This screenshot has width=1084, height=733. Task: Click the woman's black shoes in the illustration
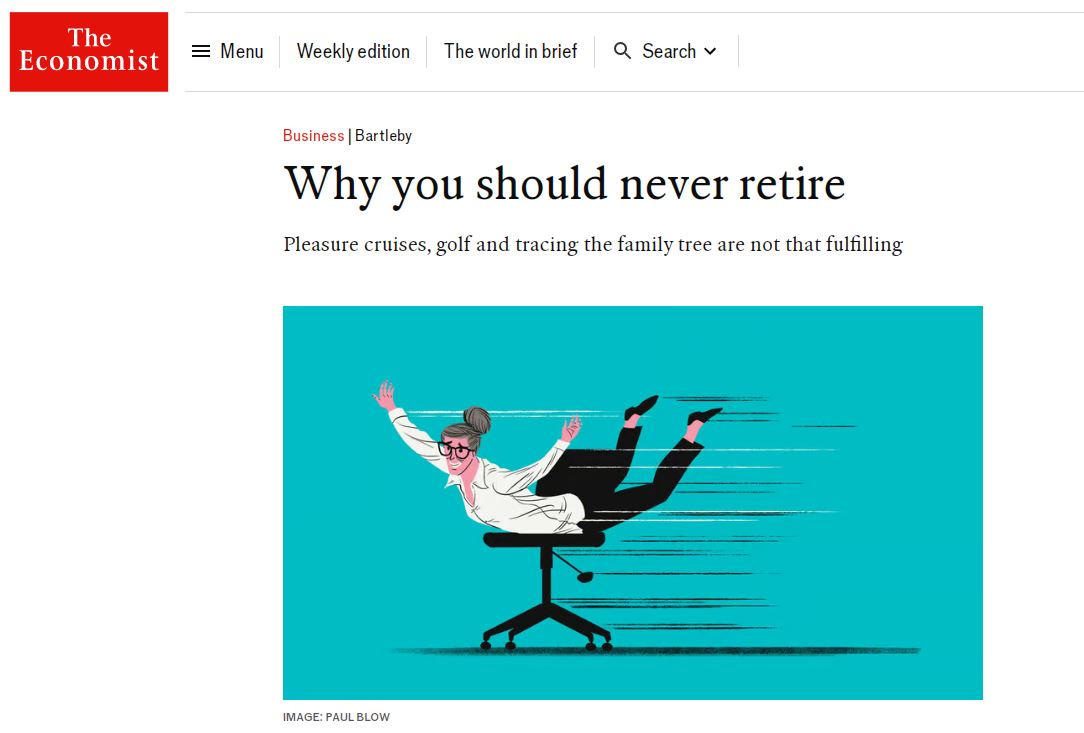point(641,406)
